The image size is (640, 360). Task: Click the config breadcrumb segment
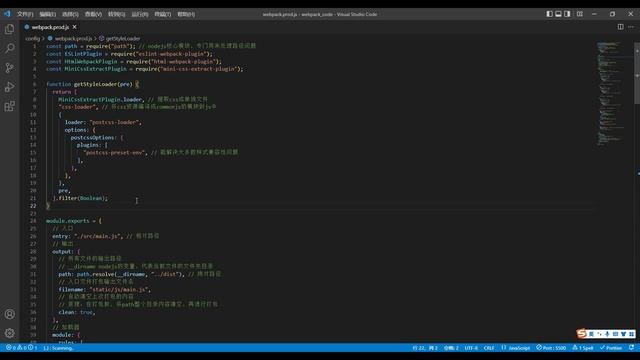point(33,38)
